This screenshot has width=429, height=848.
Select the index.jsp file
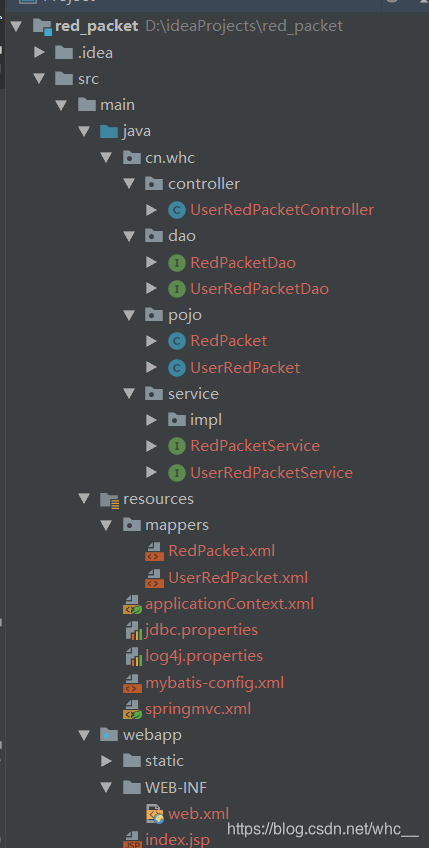click(177, 840)
